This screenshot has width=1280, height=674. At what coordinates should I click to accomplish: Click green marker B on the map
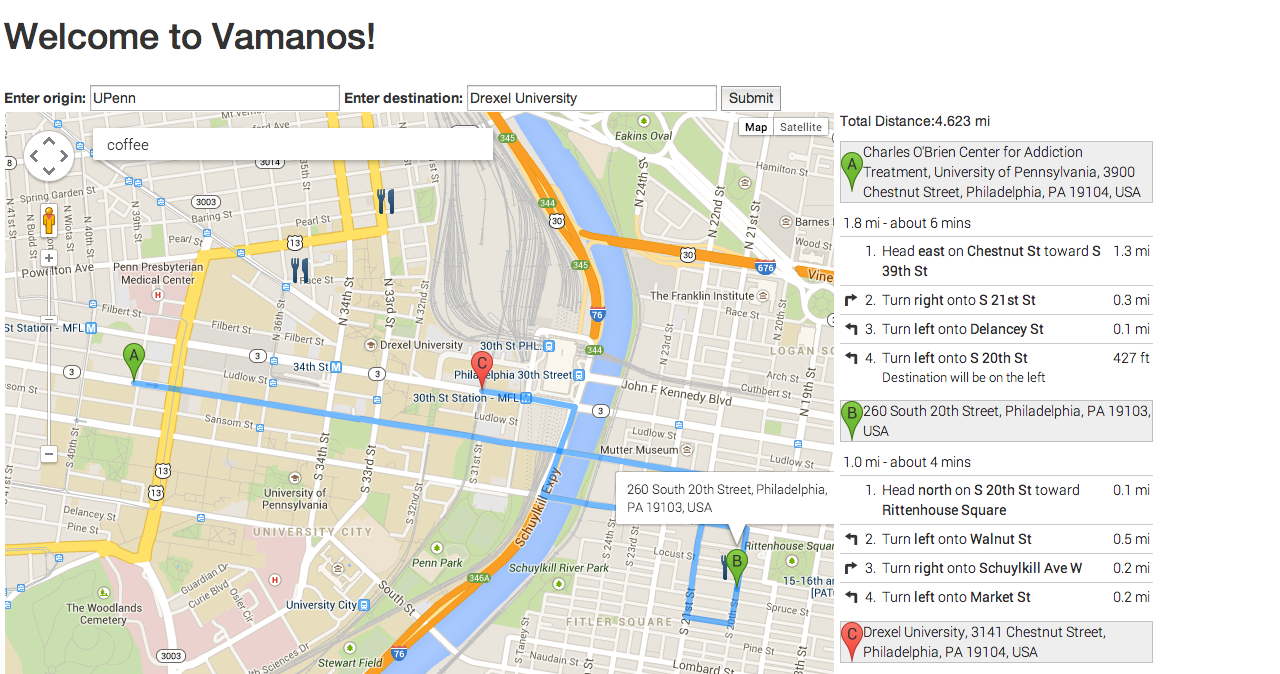[x=737, y=568]
